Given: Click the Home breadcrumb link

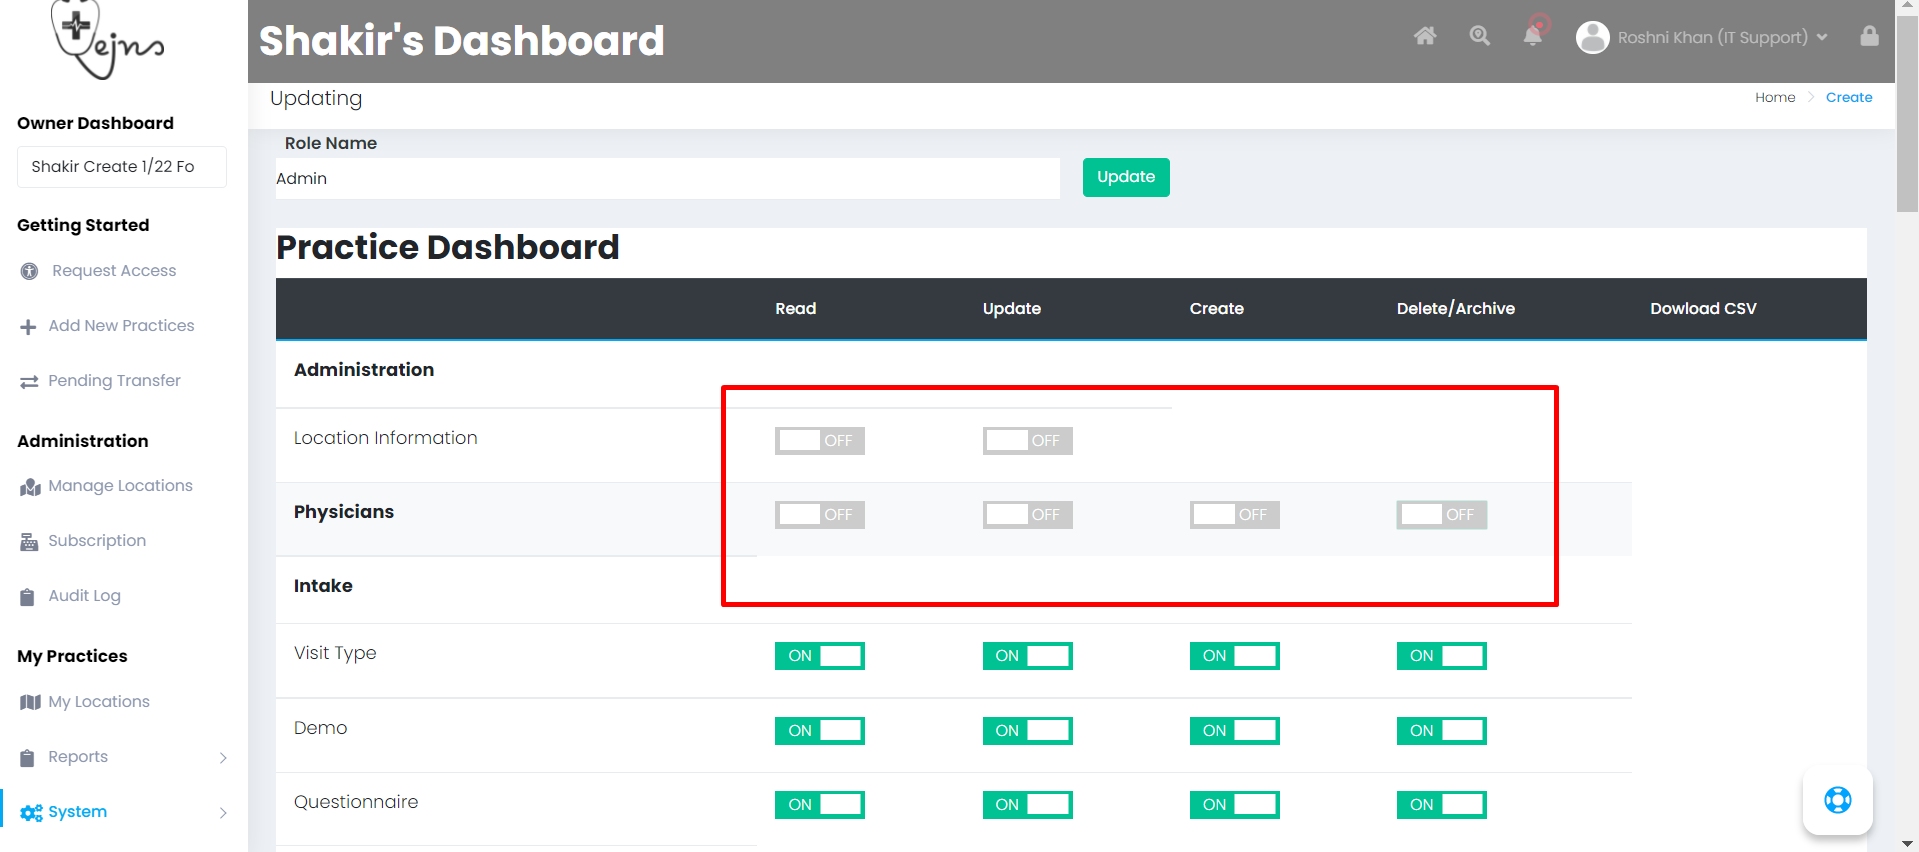Looking at the screenshot, I should coord(1774,97).
